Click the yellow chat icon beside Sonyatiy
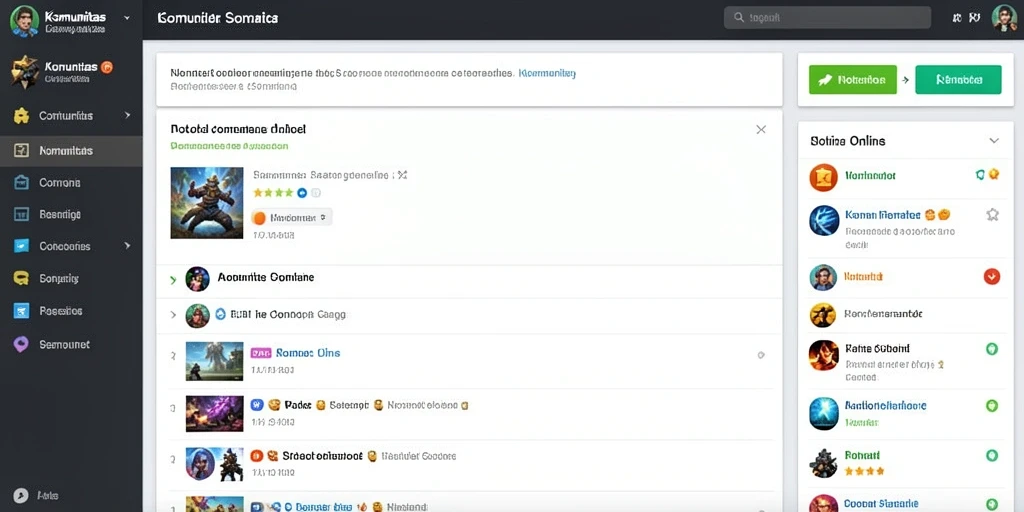 [x=21, y=278]
